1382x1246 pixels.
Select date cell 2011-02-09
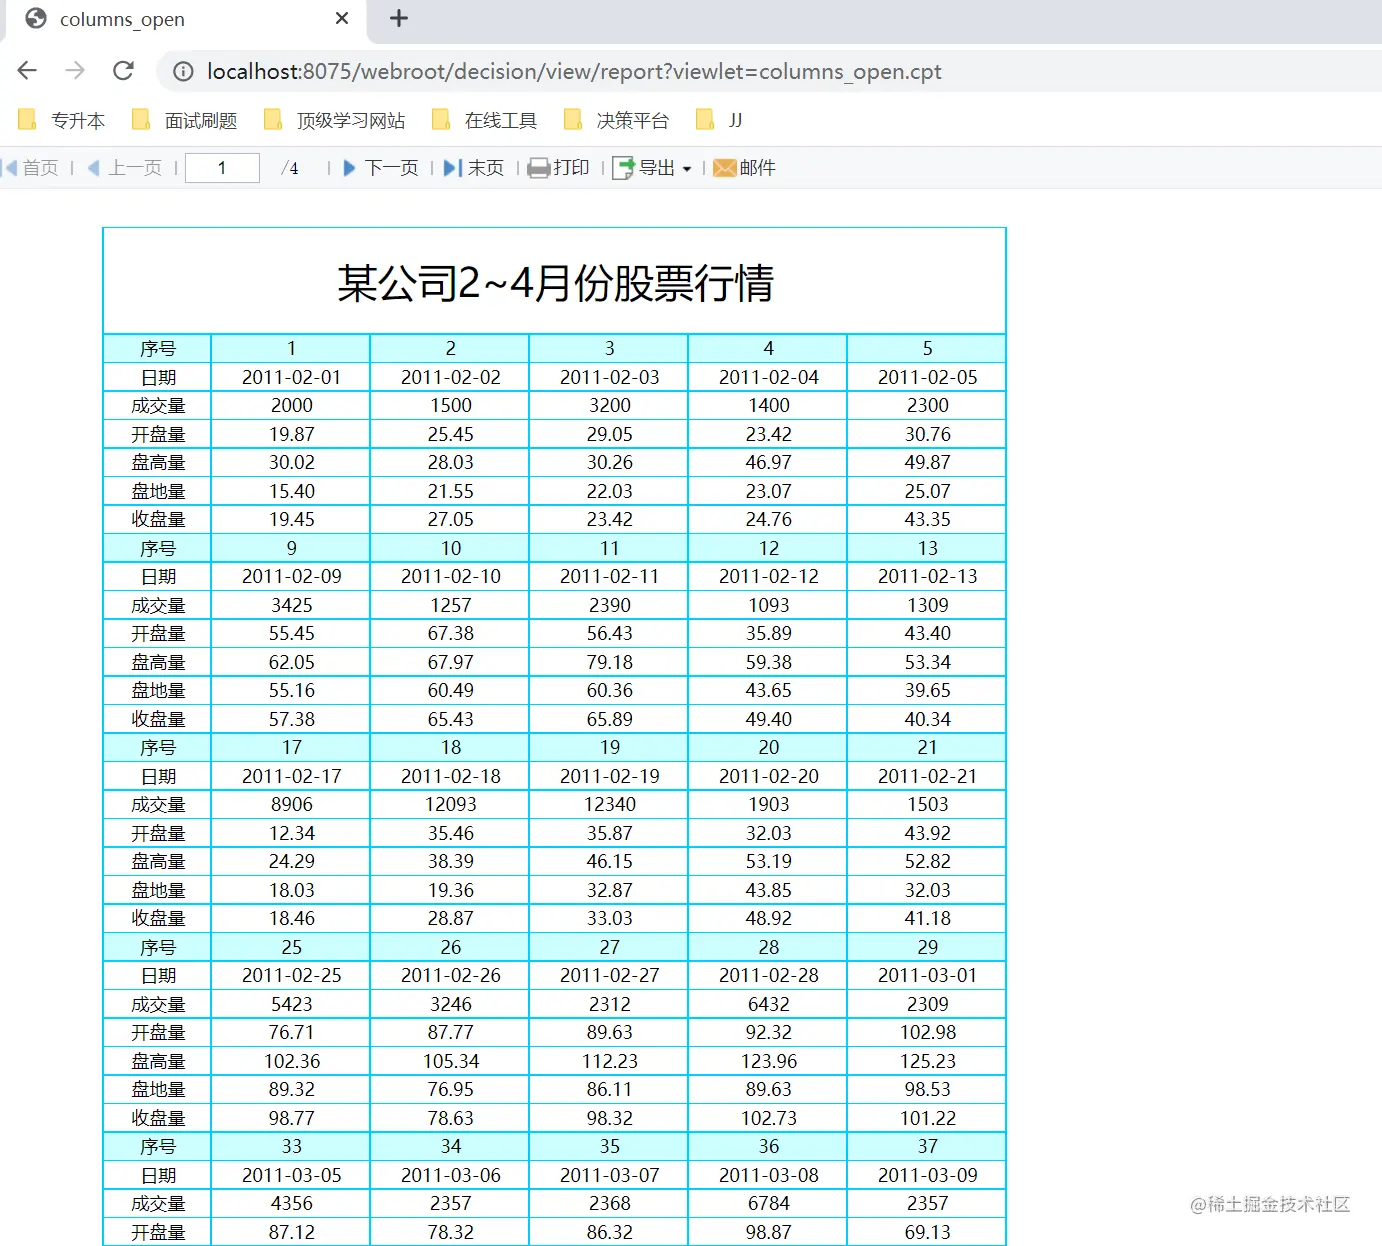pyautogui.click(x=291, y=576)
